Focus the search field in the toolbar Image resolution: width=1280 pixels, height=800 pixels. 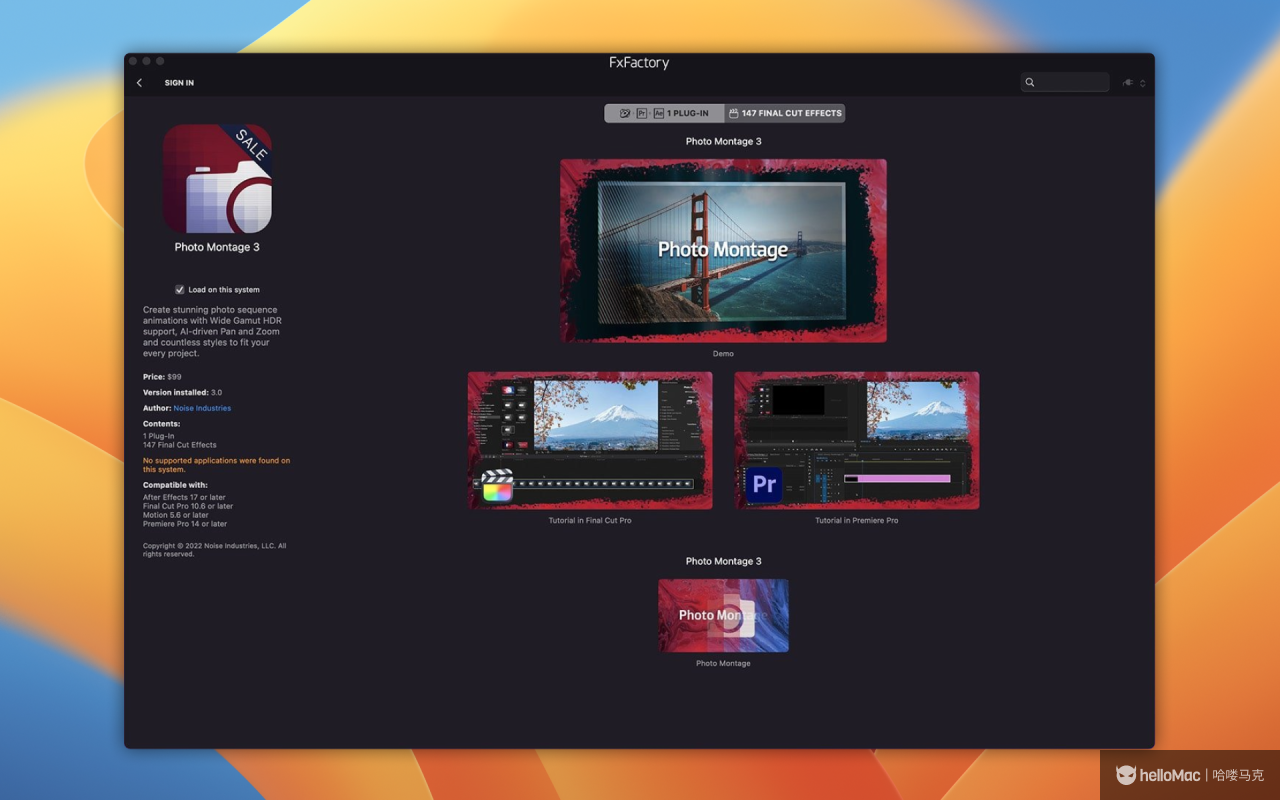(1065, 82)
